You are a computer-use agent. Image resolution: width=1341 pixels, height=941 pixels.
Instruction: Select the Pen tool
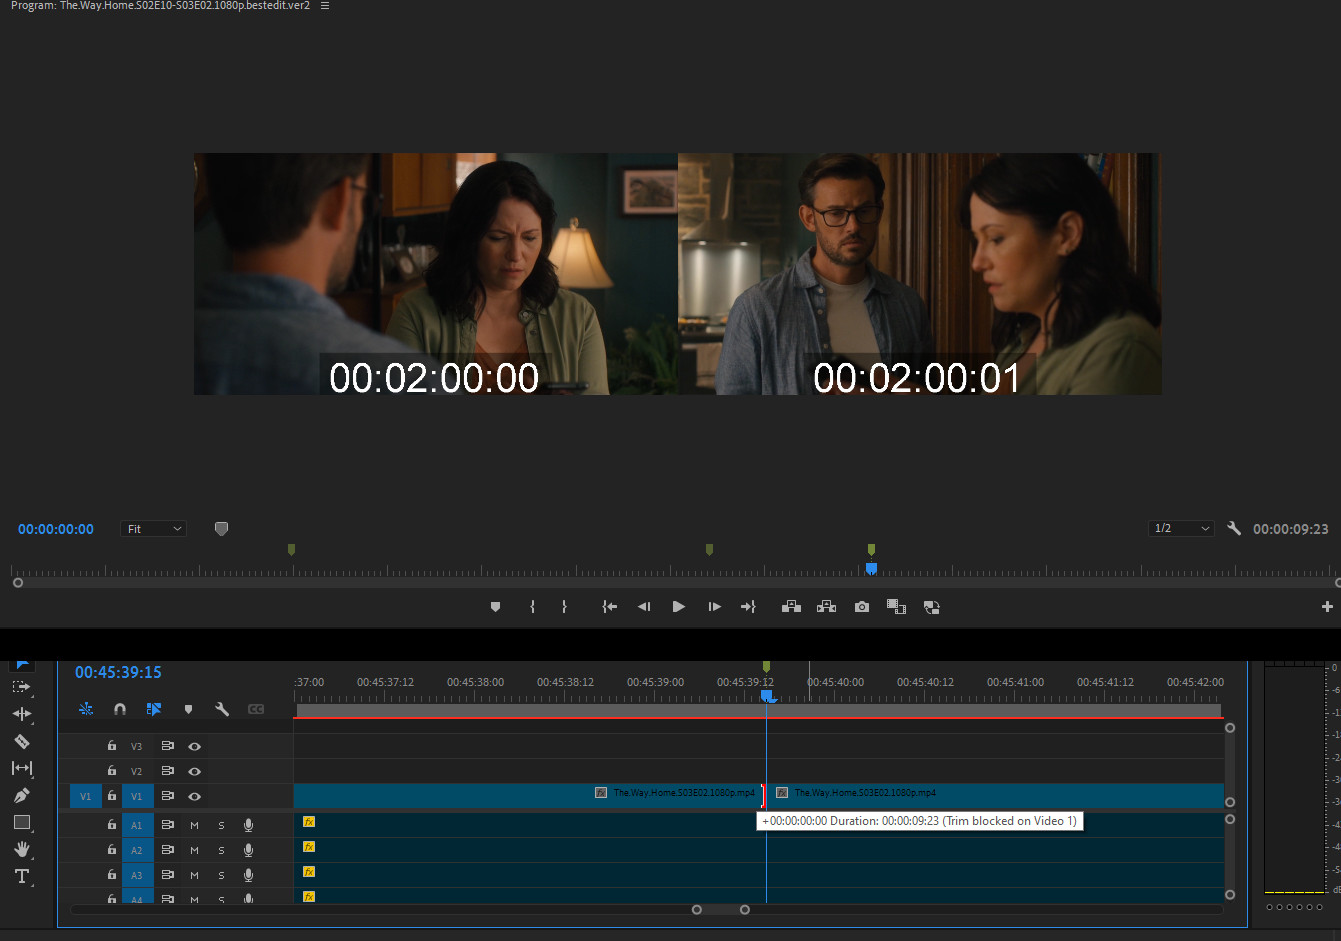(21, 795)
